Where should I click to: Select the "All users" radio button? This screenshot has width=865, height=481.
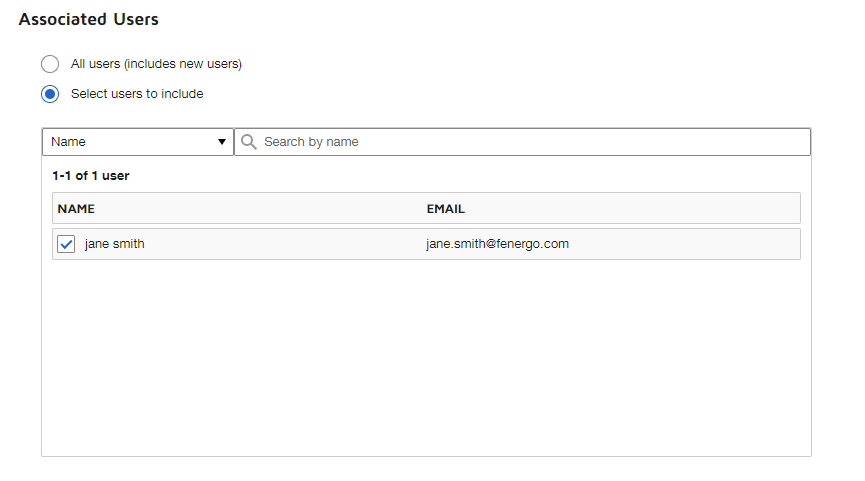(x=50, y=64)
